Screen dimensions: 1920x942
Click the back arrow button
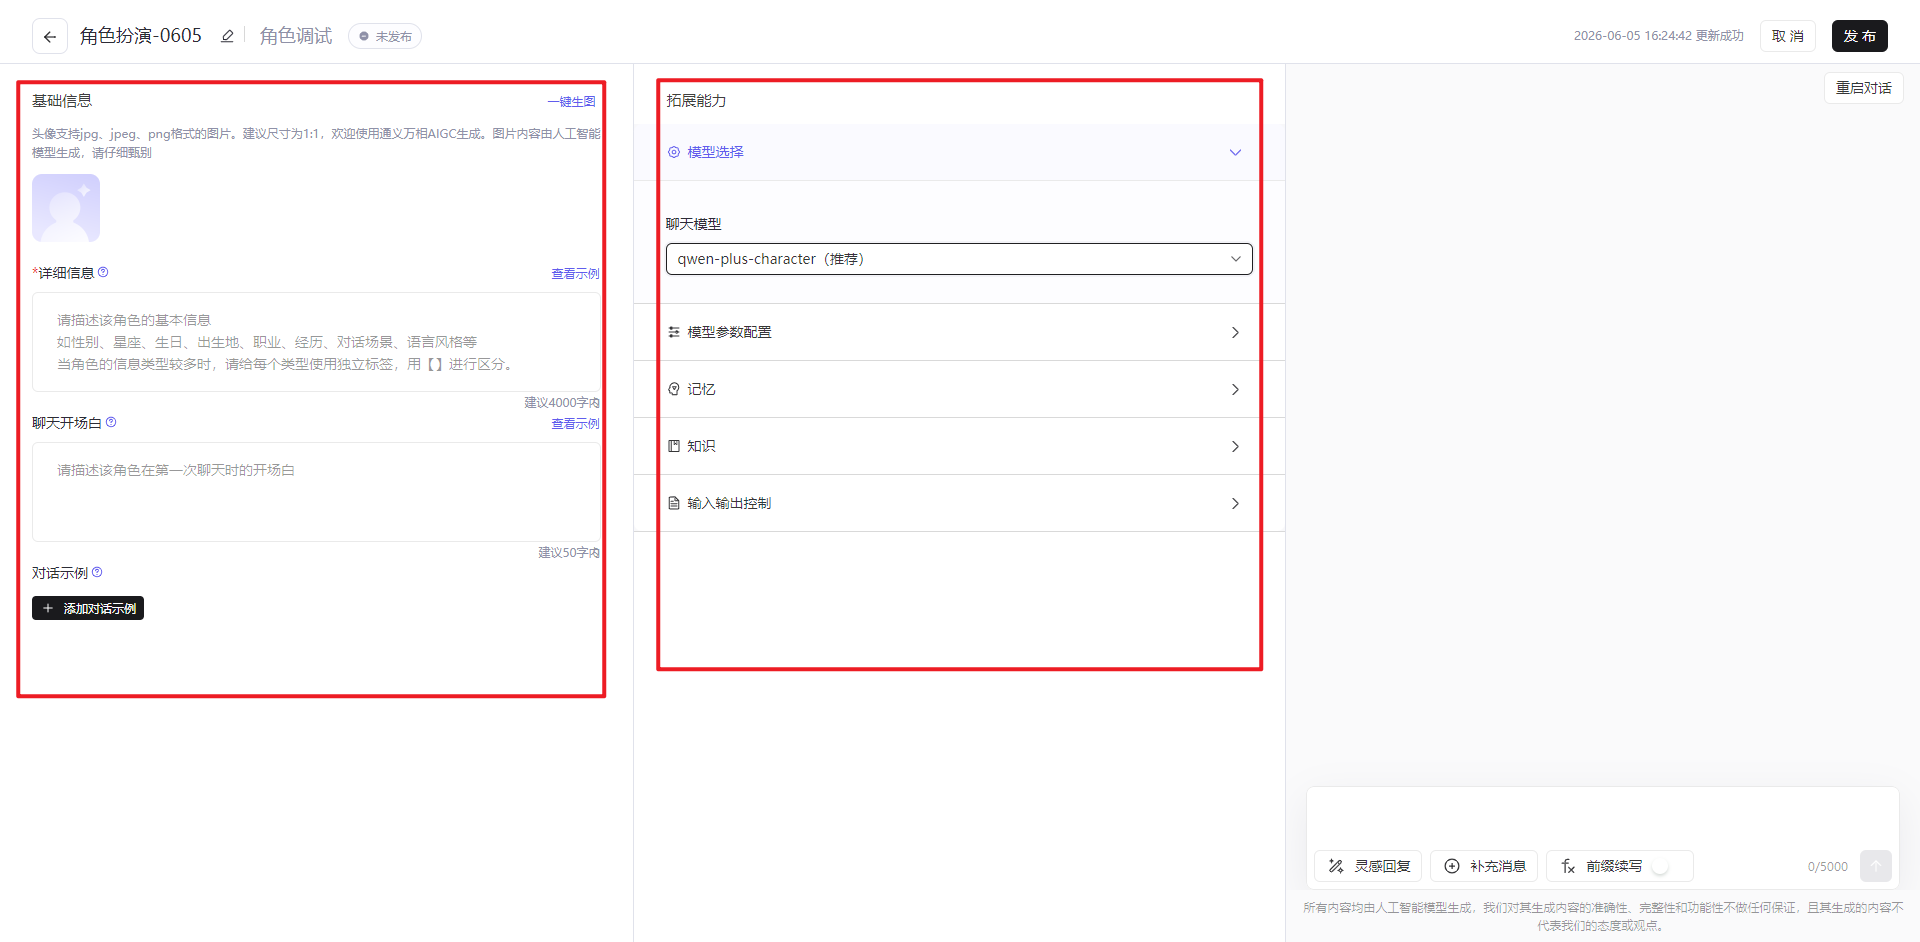(x=50, y=36)
